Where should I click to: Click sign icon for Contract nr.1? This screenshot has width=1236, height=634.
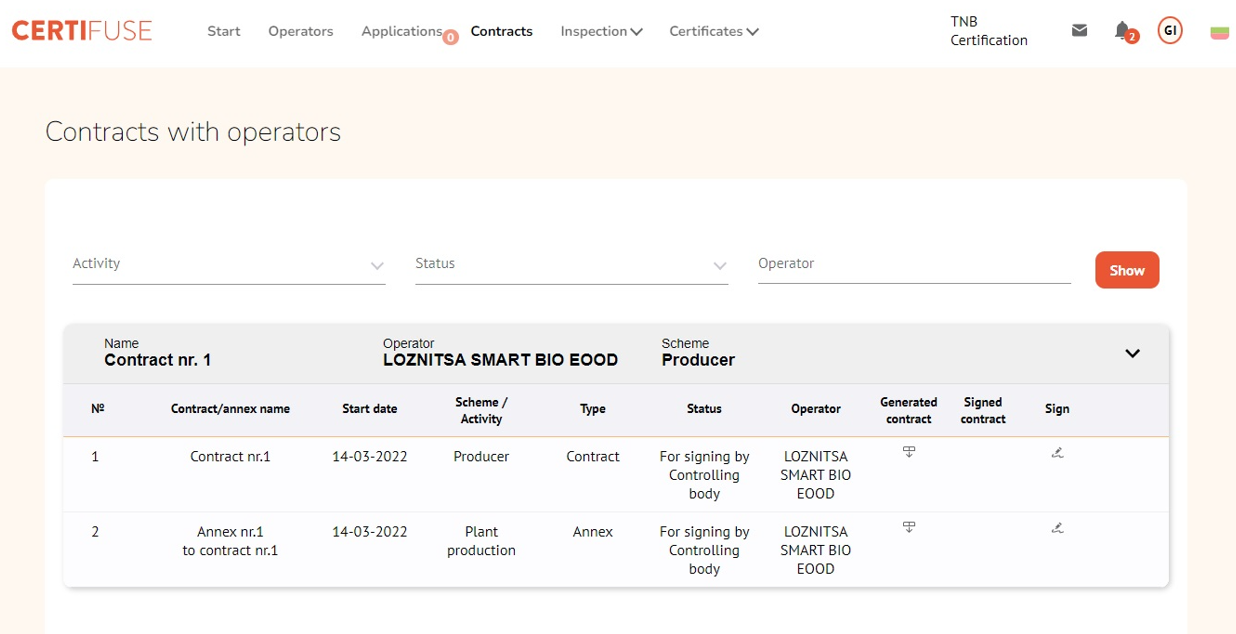(x=1057, y=453)
